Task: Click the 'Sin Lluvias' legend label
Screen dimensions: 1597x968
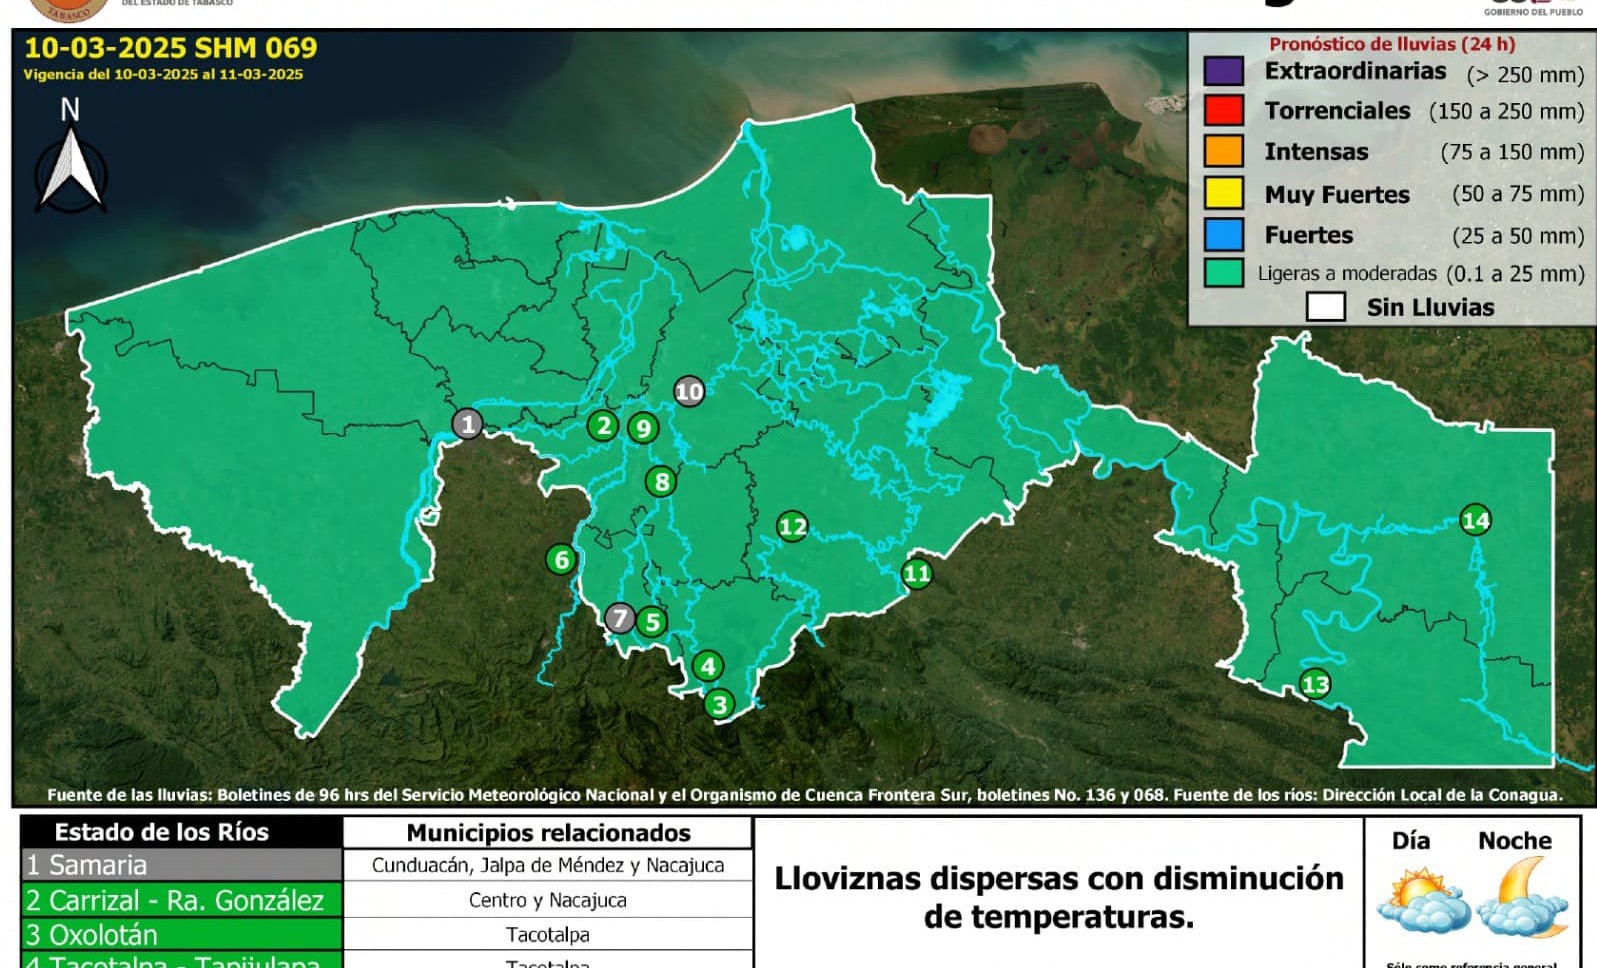Action: click(1430, 308)
